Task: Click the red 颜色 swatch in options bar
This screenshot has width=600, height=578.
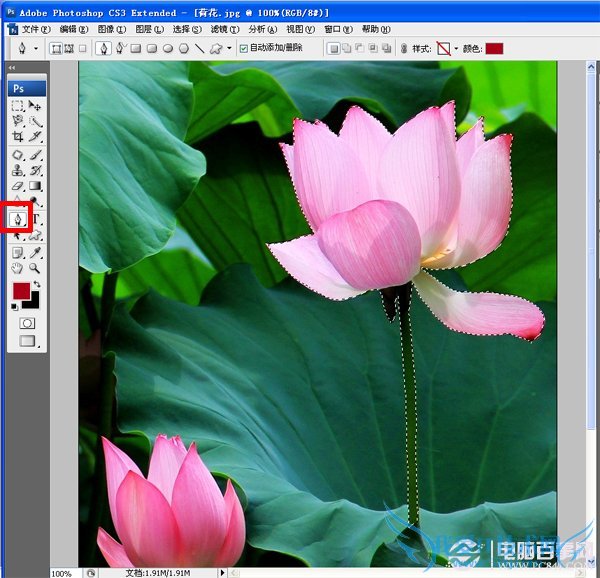Action: [494, 48]
